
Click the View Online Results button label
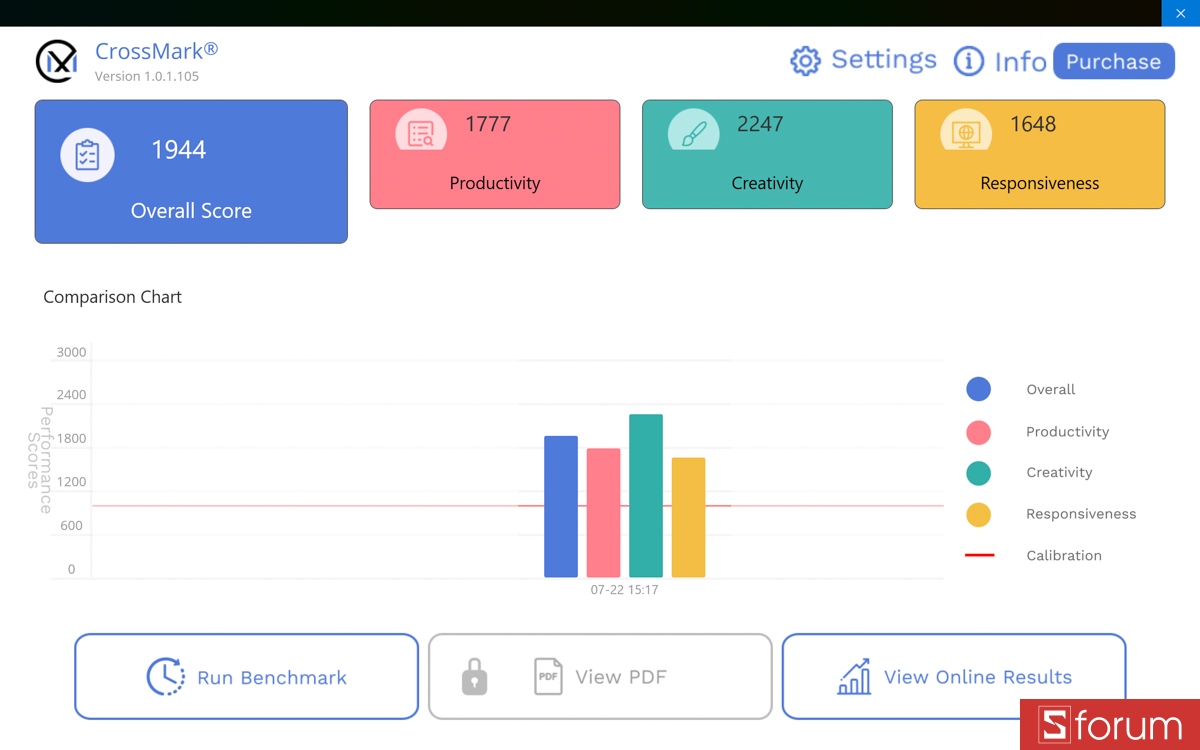tap(978, 677)
